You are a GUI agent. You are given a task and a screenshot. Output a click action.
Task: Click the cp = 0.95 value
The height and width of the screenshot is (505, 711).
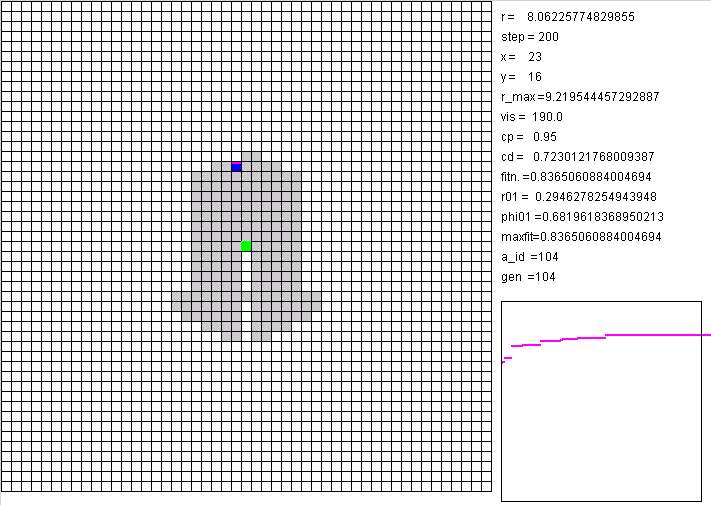click(529, 137)
